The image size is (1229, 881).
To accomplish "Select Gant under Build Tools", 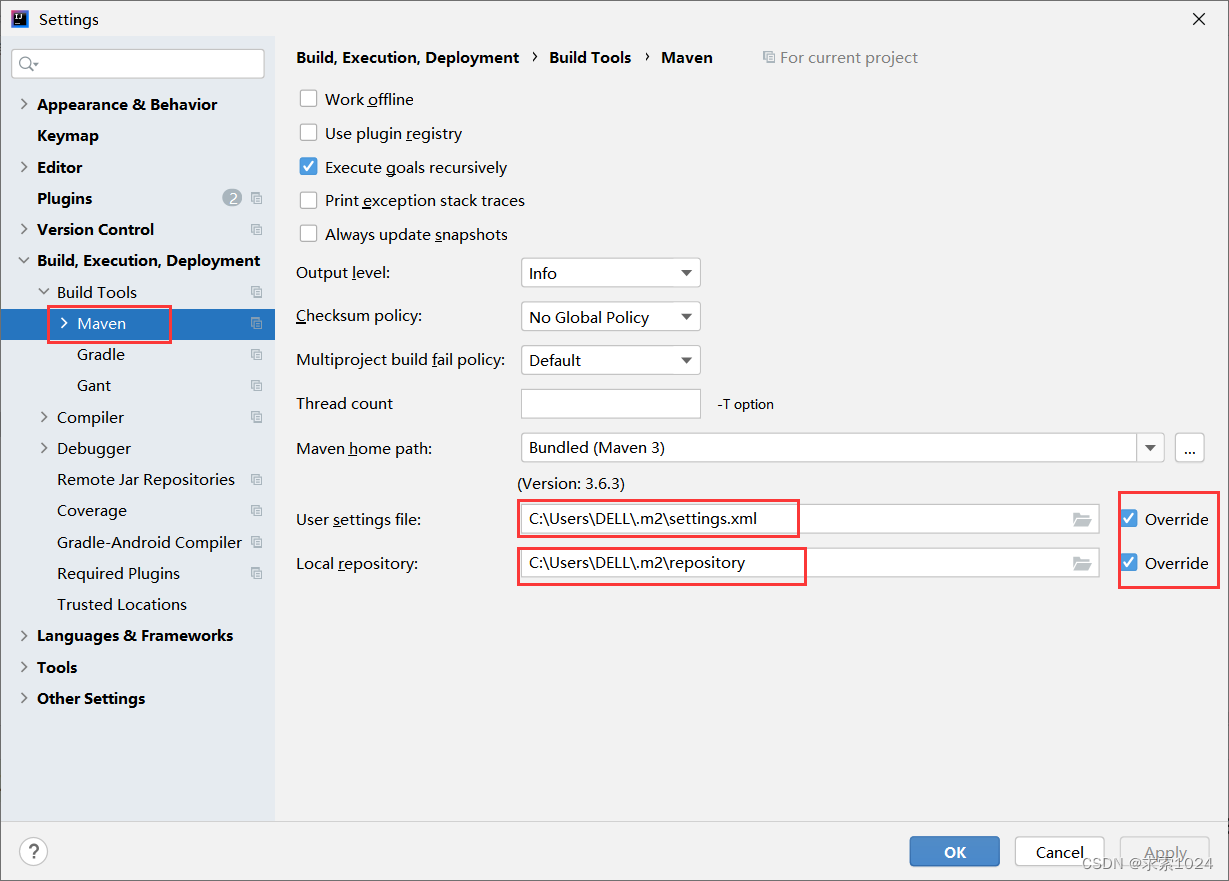I will [94, 385].
